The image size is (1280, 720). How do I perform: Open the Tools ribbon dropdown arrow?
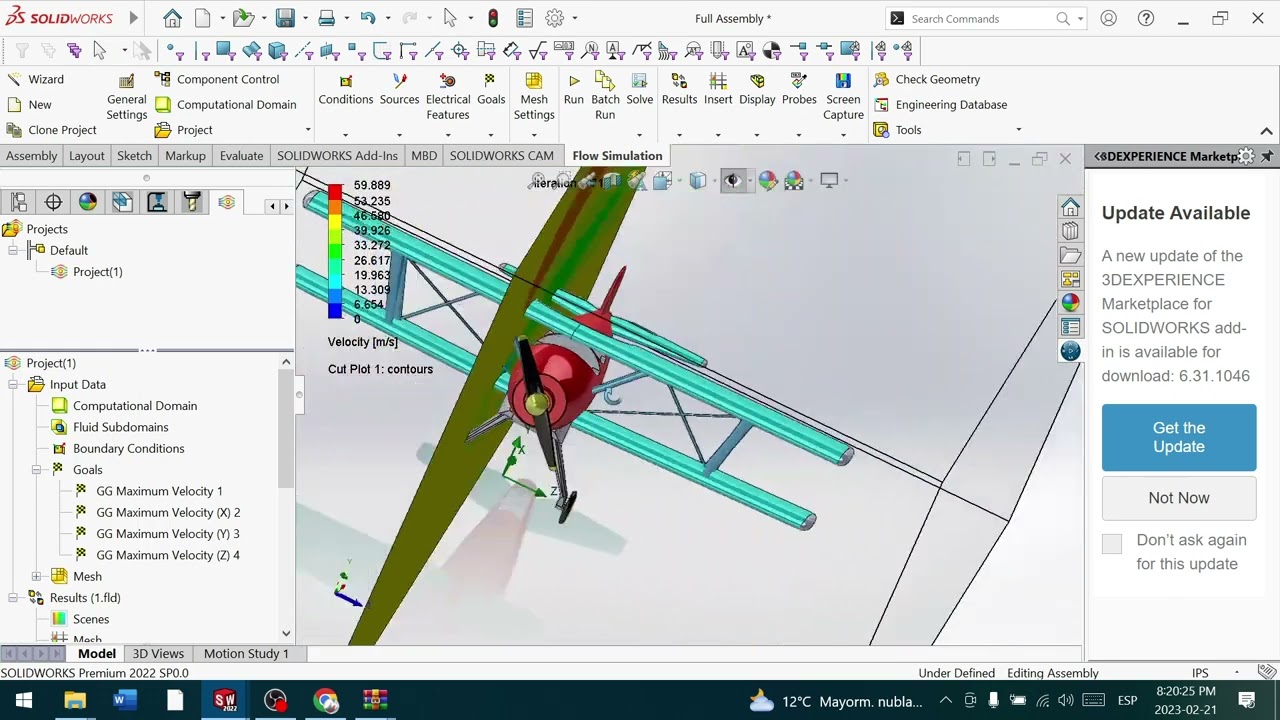tap(1018, 130)
